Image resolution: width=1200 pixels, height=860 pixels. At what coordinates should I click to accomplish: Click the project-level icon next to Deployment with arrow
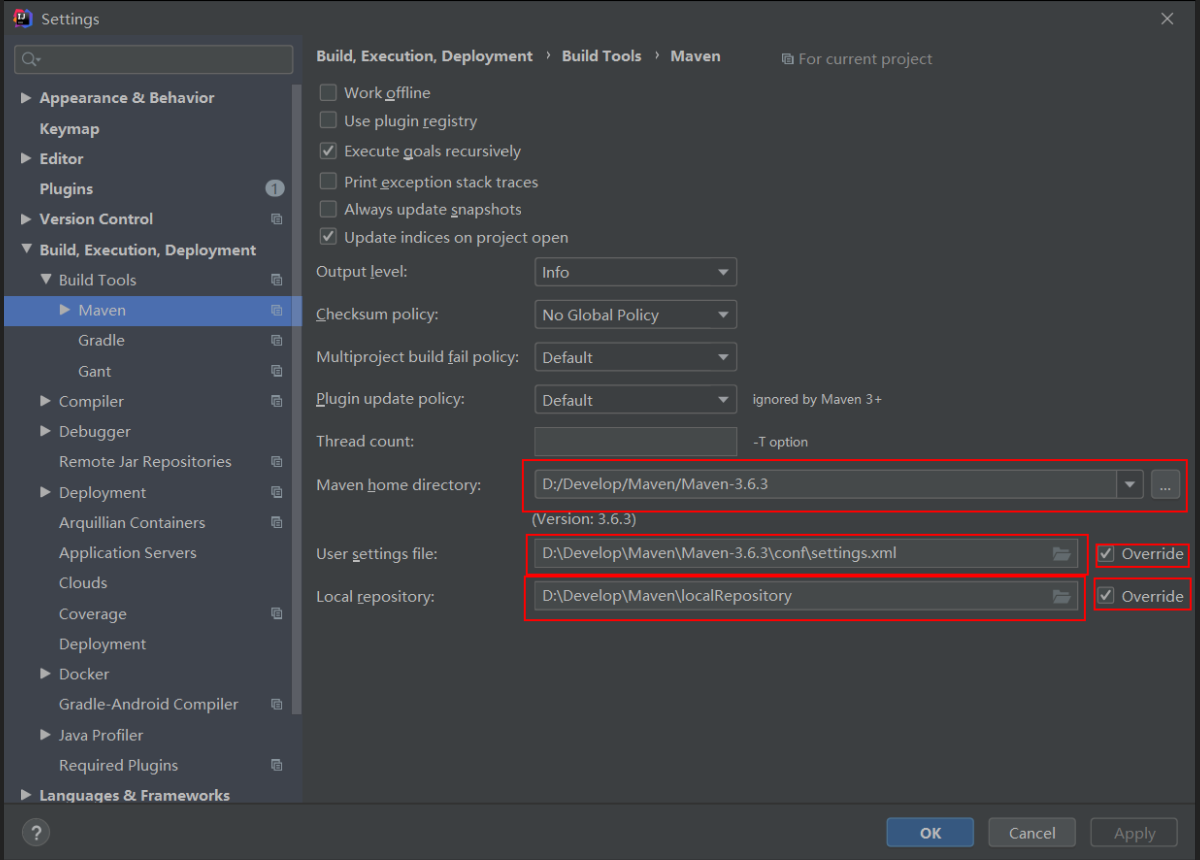click(277, 492)
